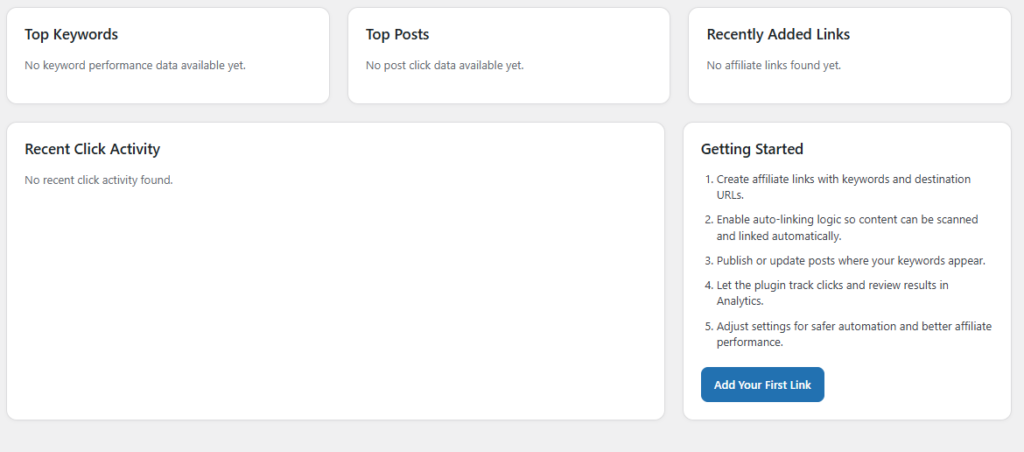Click the Top Posts card title

pos(397,34)
